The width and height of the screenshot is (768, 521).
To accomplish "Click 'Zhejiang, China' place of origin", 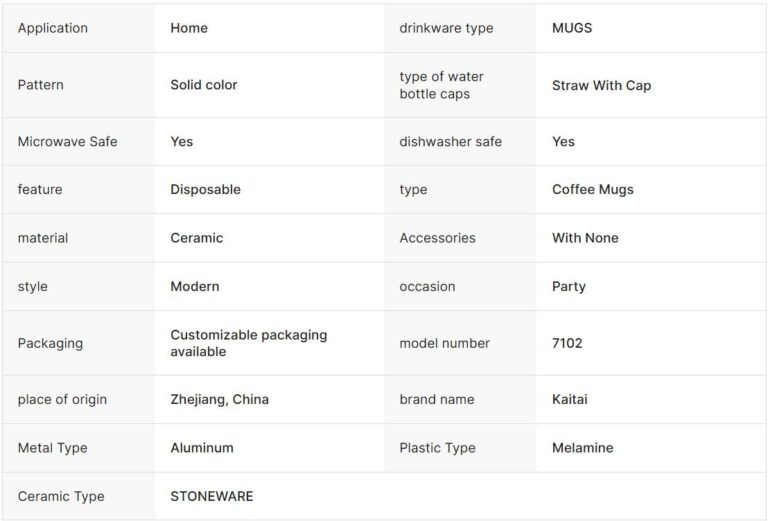I will 219,399.
